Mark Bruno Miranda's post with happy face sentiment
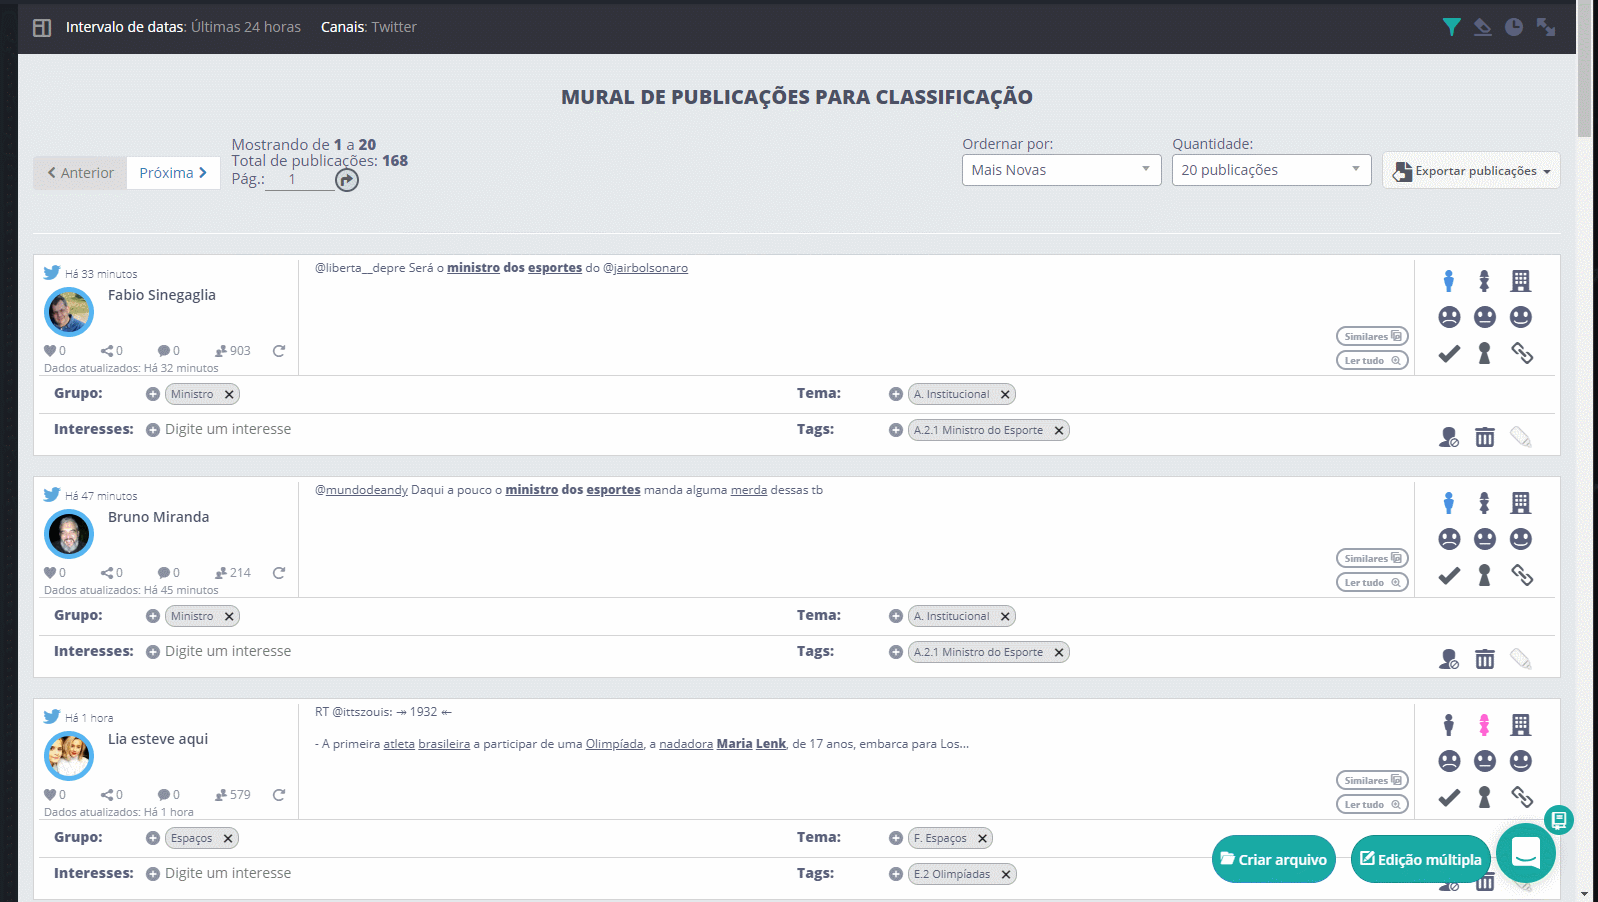This screenshot has width=1598, height=902. click(1521, 539)
